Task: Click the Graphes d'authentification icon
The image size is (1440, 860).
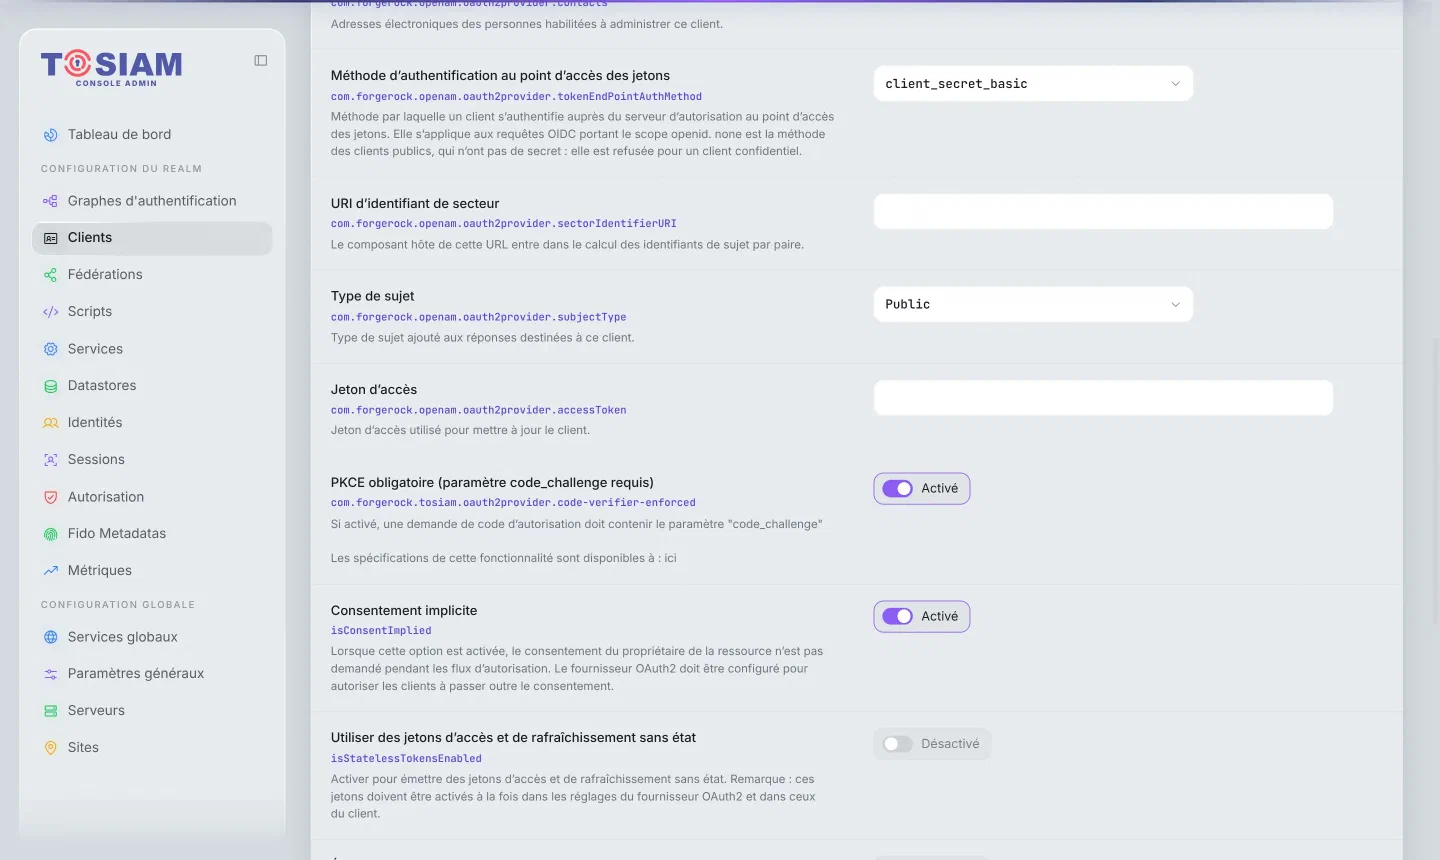Action: click(x=51, y=201)
